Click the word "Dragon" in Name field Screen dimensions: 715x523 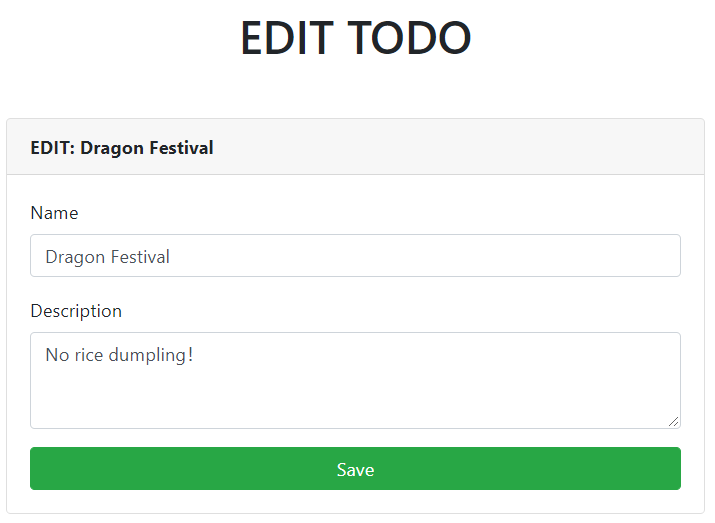(74, 257)
